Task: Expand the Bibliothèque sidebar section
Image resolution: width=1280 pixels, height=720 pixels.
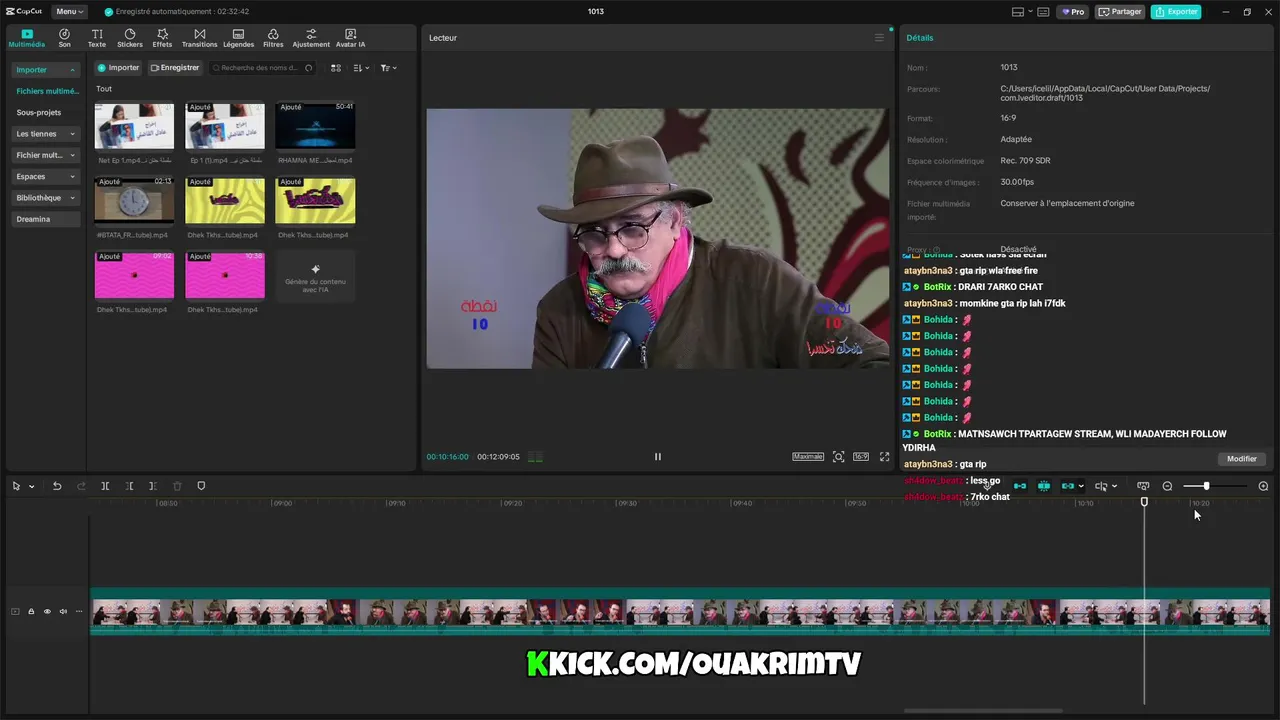Action: pyautogui.click(x=46, y=198)
